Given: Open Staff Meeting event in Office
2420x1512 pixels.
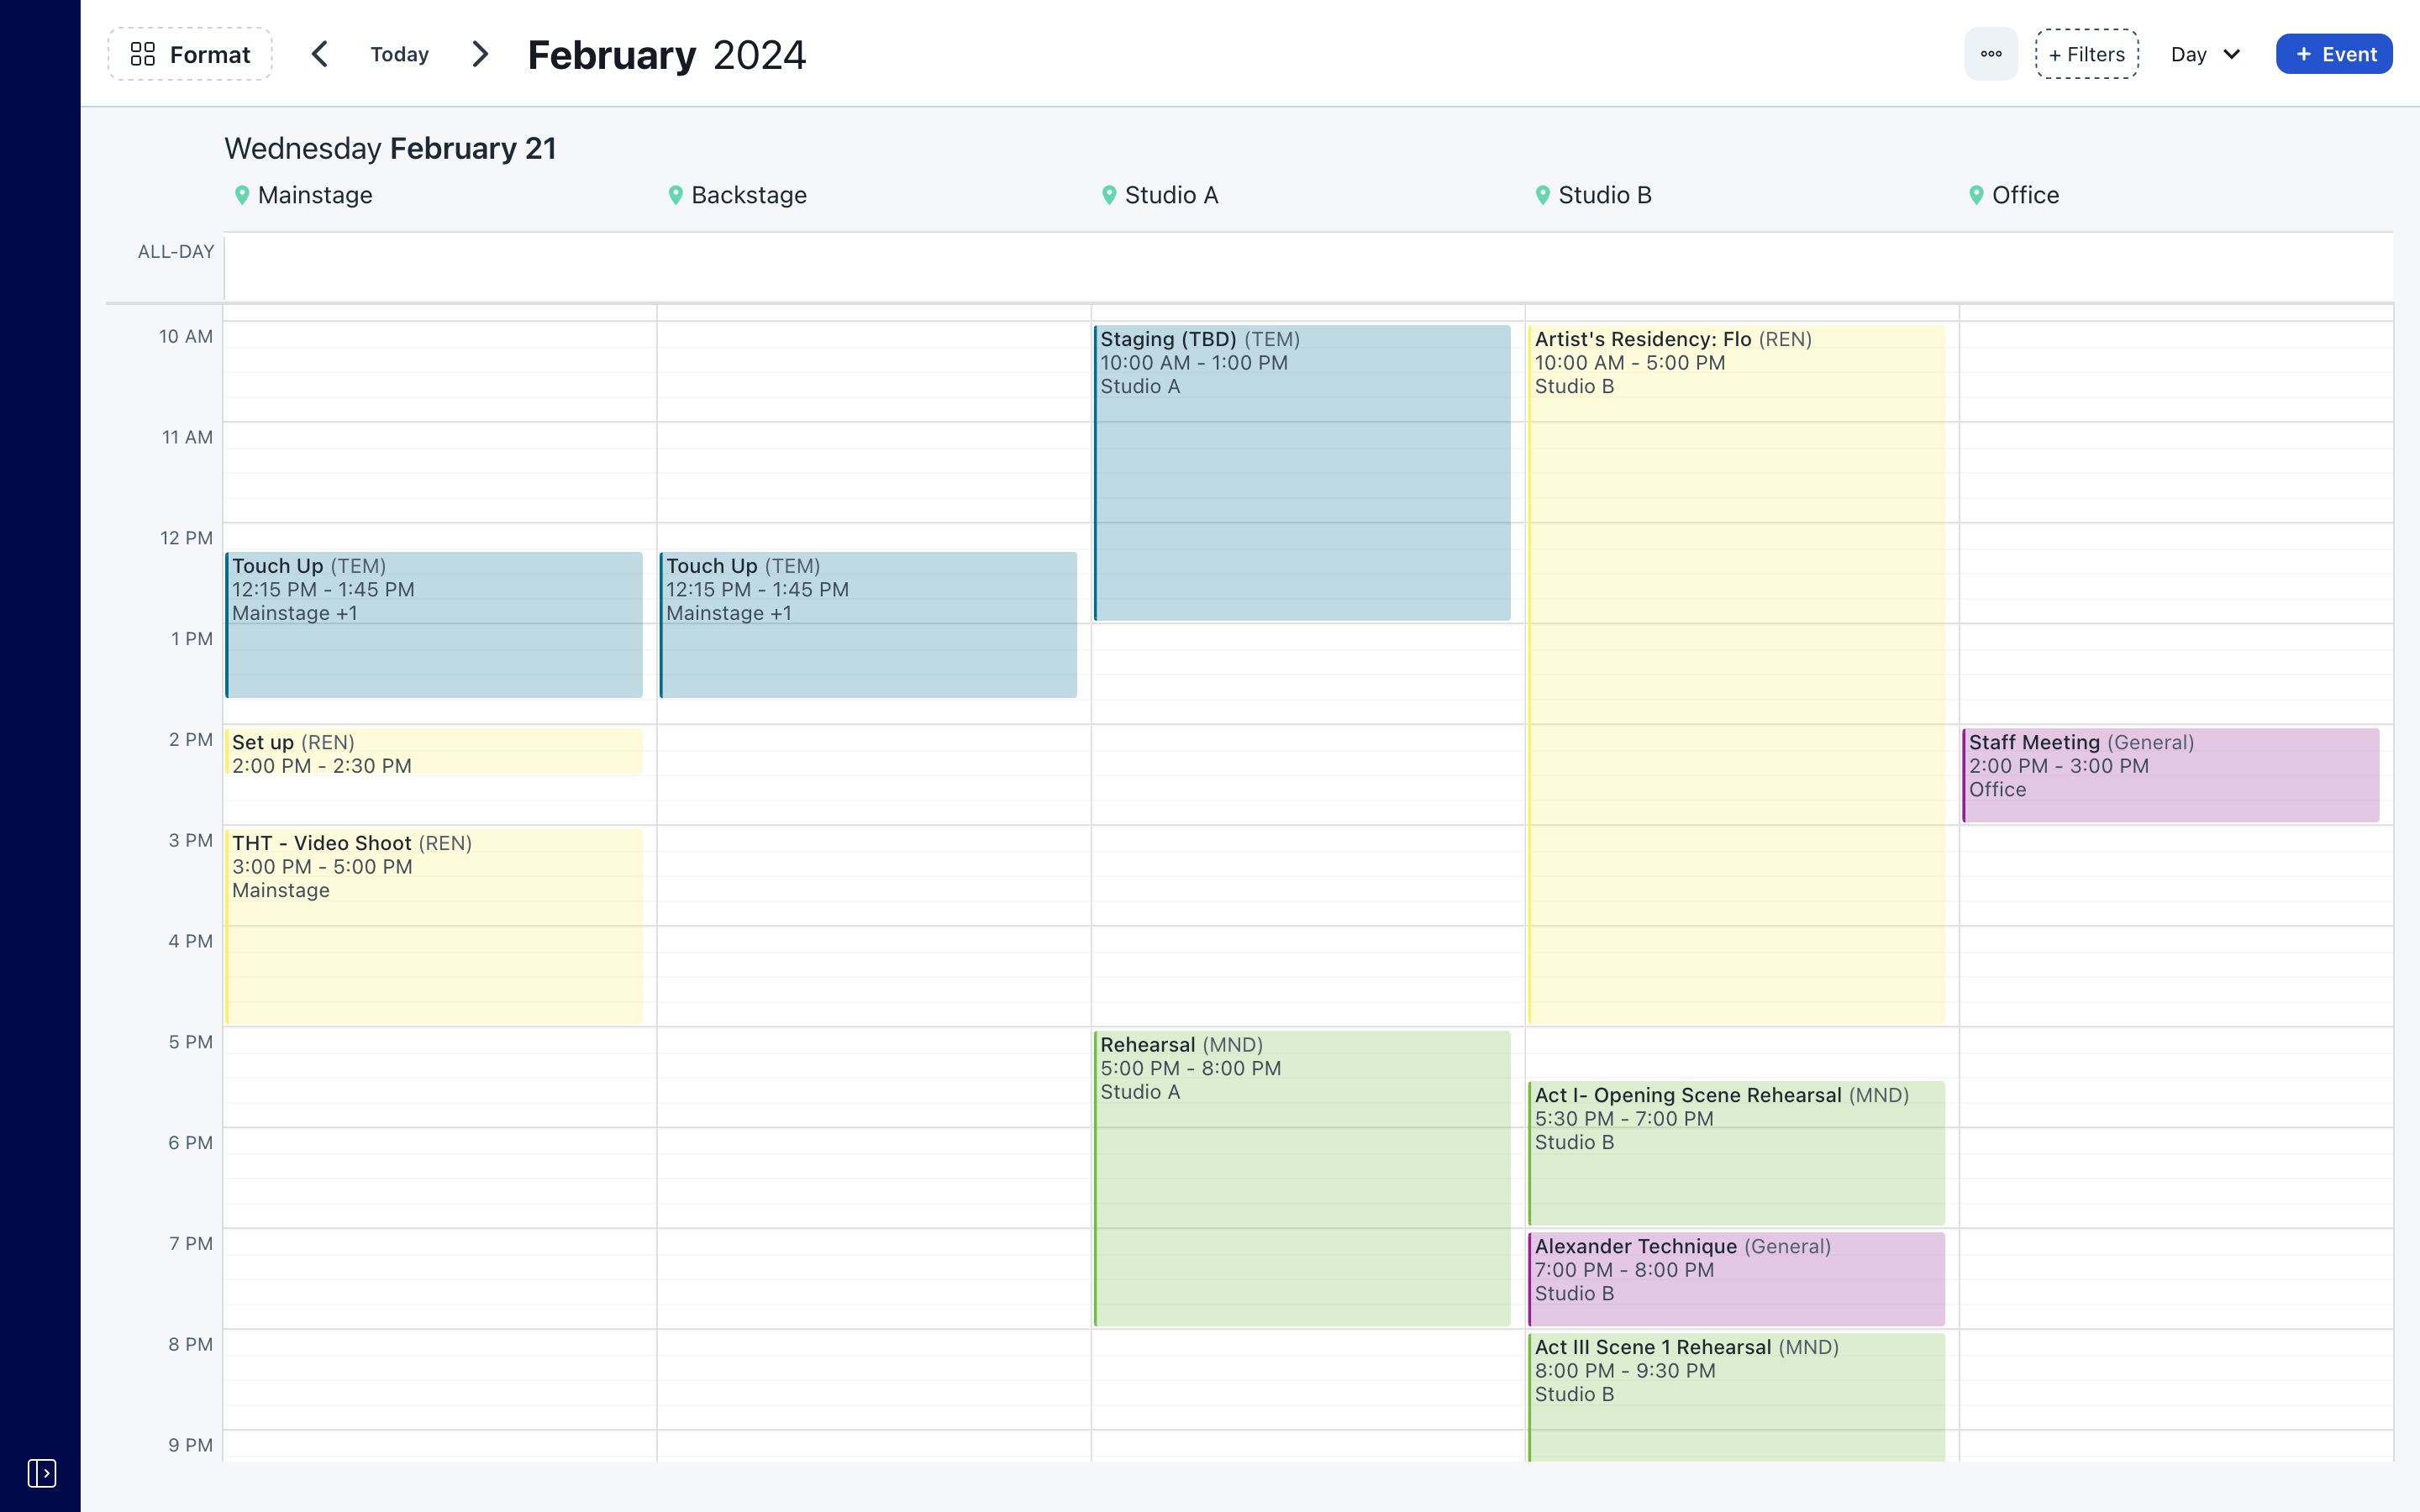Looking at the screenshot, I should click(2170, 775).
